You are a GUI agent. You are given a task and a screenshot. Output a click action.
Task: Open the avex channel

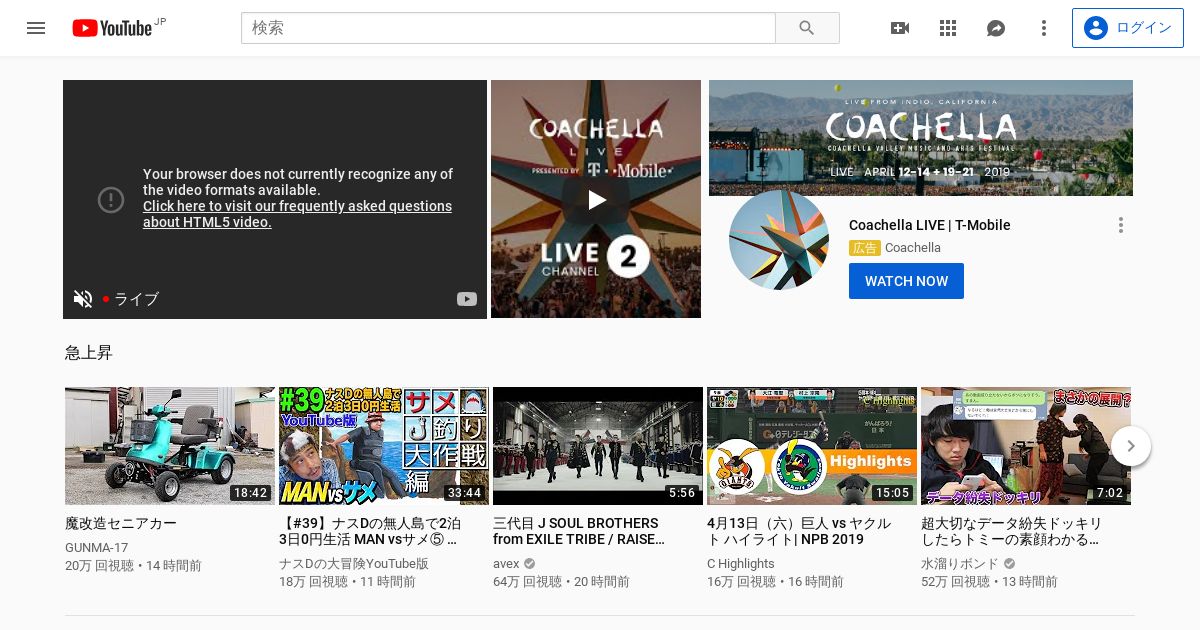506,564
